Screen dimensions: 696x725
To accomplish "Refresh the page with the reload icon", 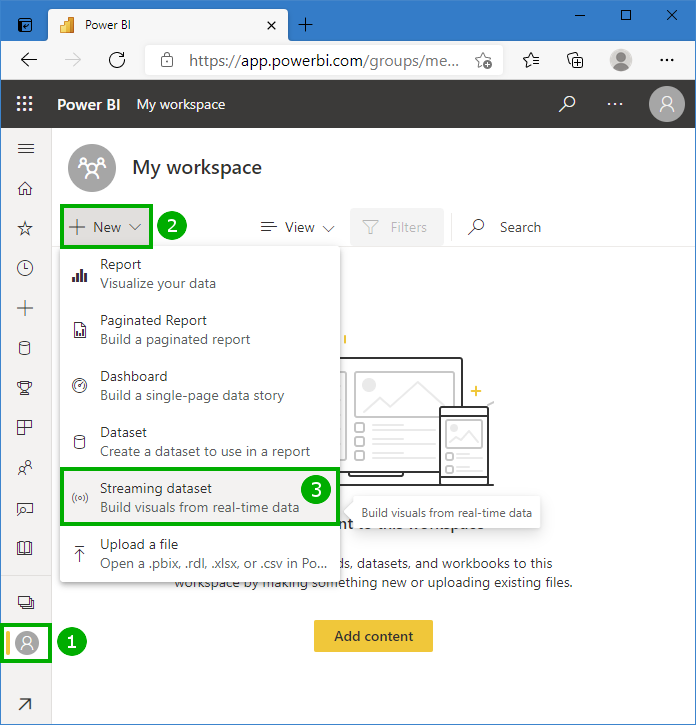I will point(117,60).
